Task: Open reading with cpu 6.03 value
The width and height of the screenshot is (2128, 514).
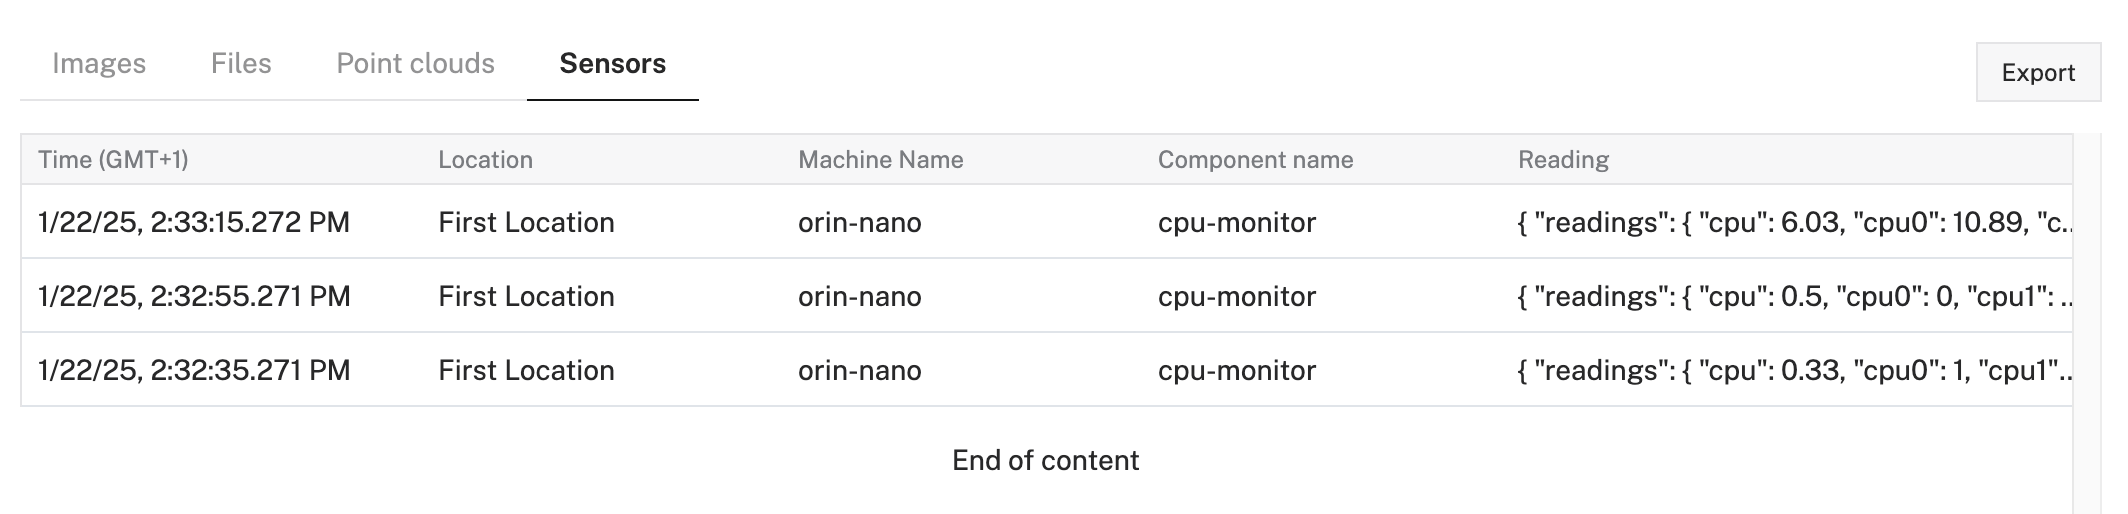Action: (1794, 222)
